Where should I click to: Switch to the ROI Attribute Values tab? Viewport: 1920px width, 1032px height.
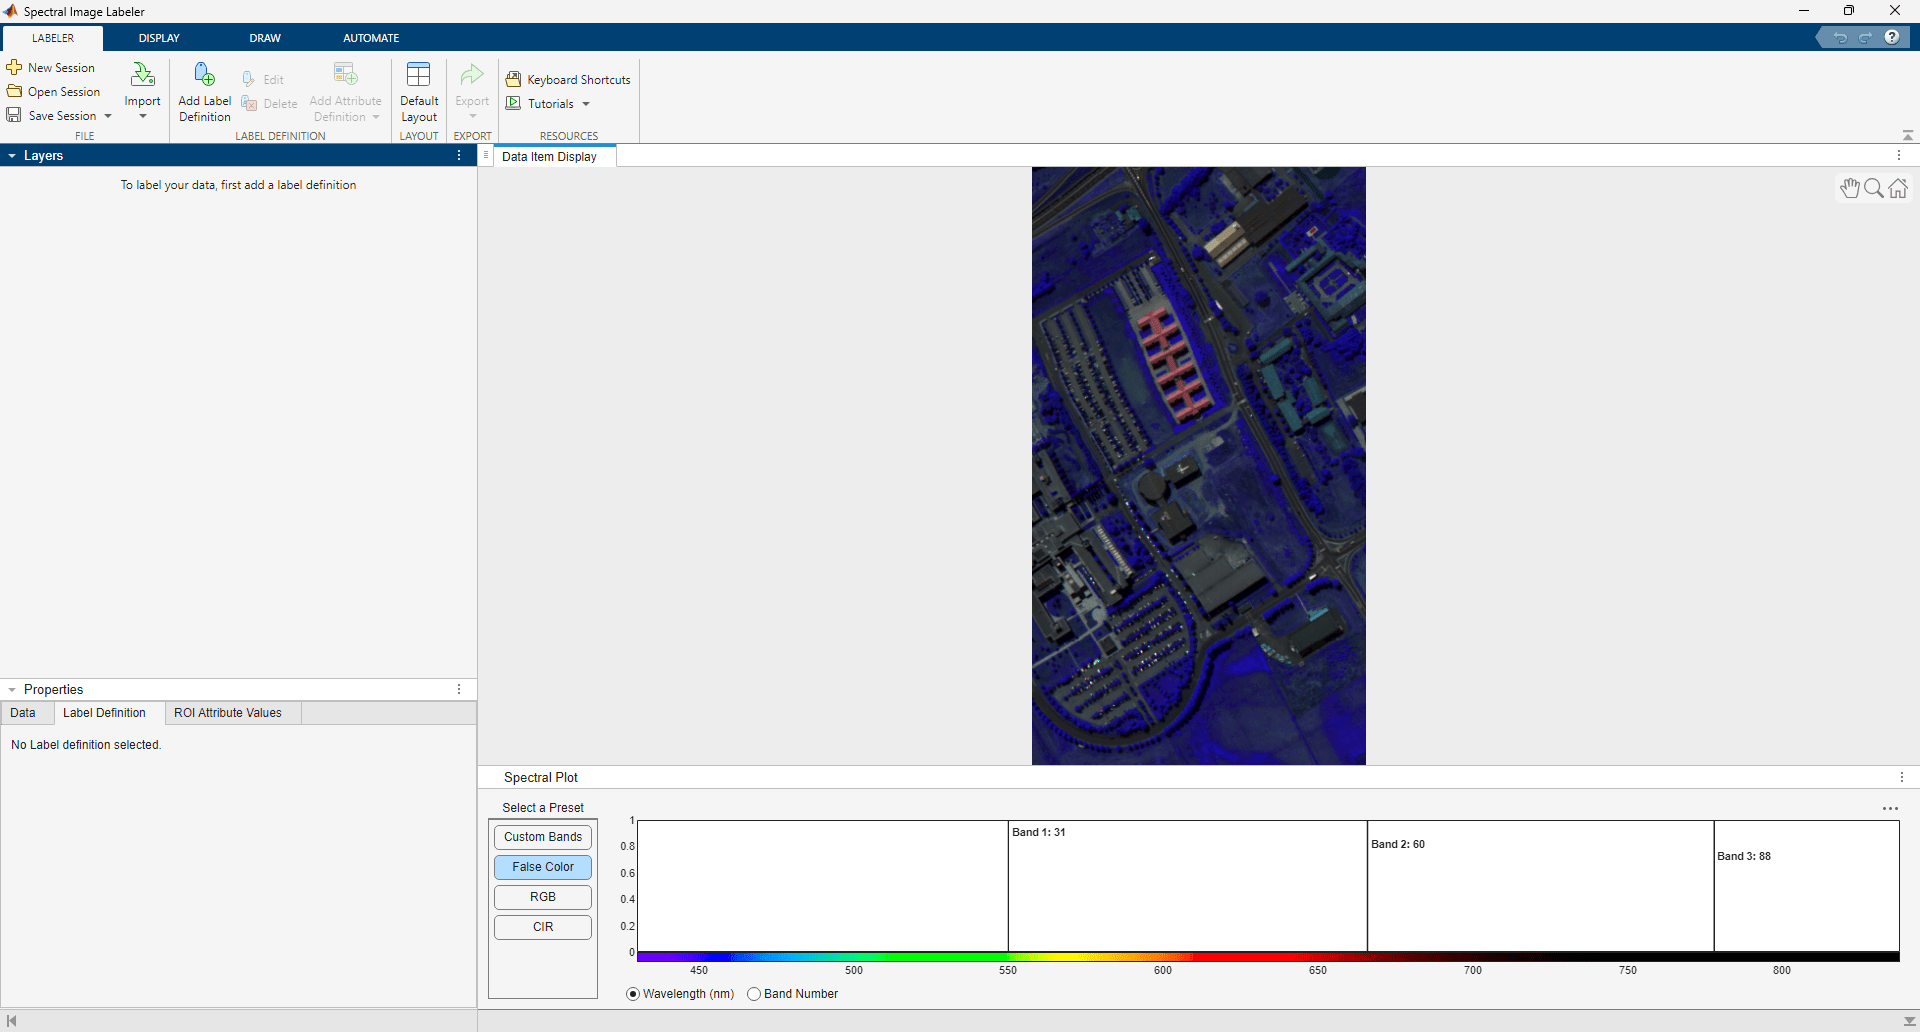click(227, 712)
